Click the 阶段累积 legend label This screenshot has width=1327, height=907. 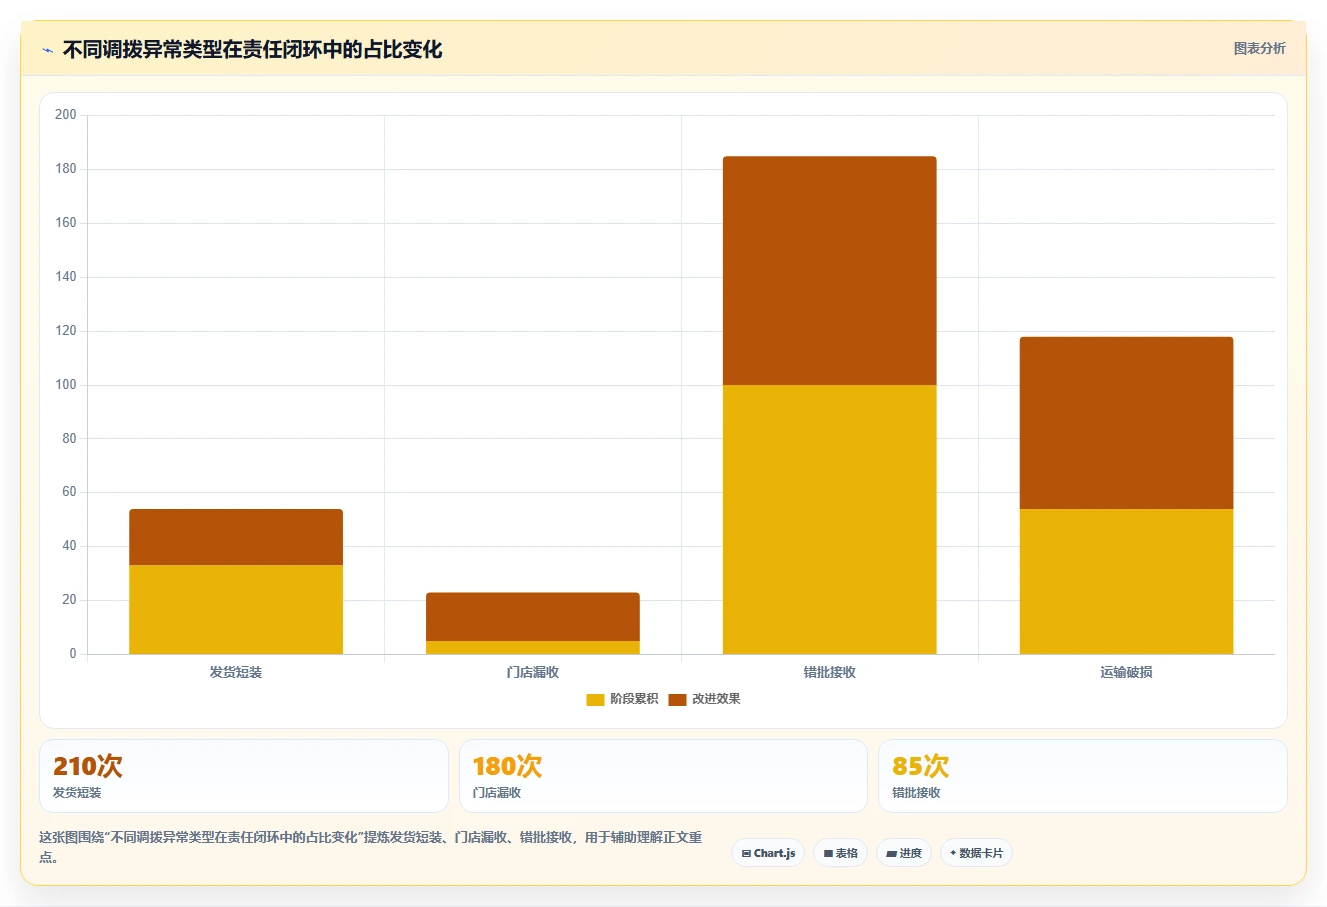tap(634, 699)
